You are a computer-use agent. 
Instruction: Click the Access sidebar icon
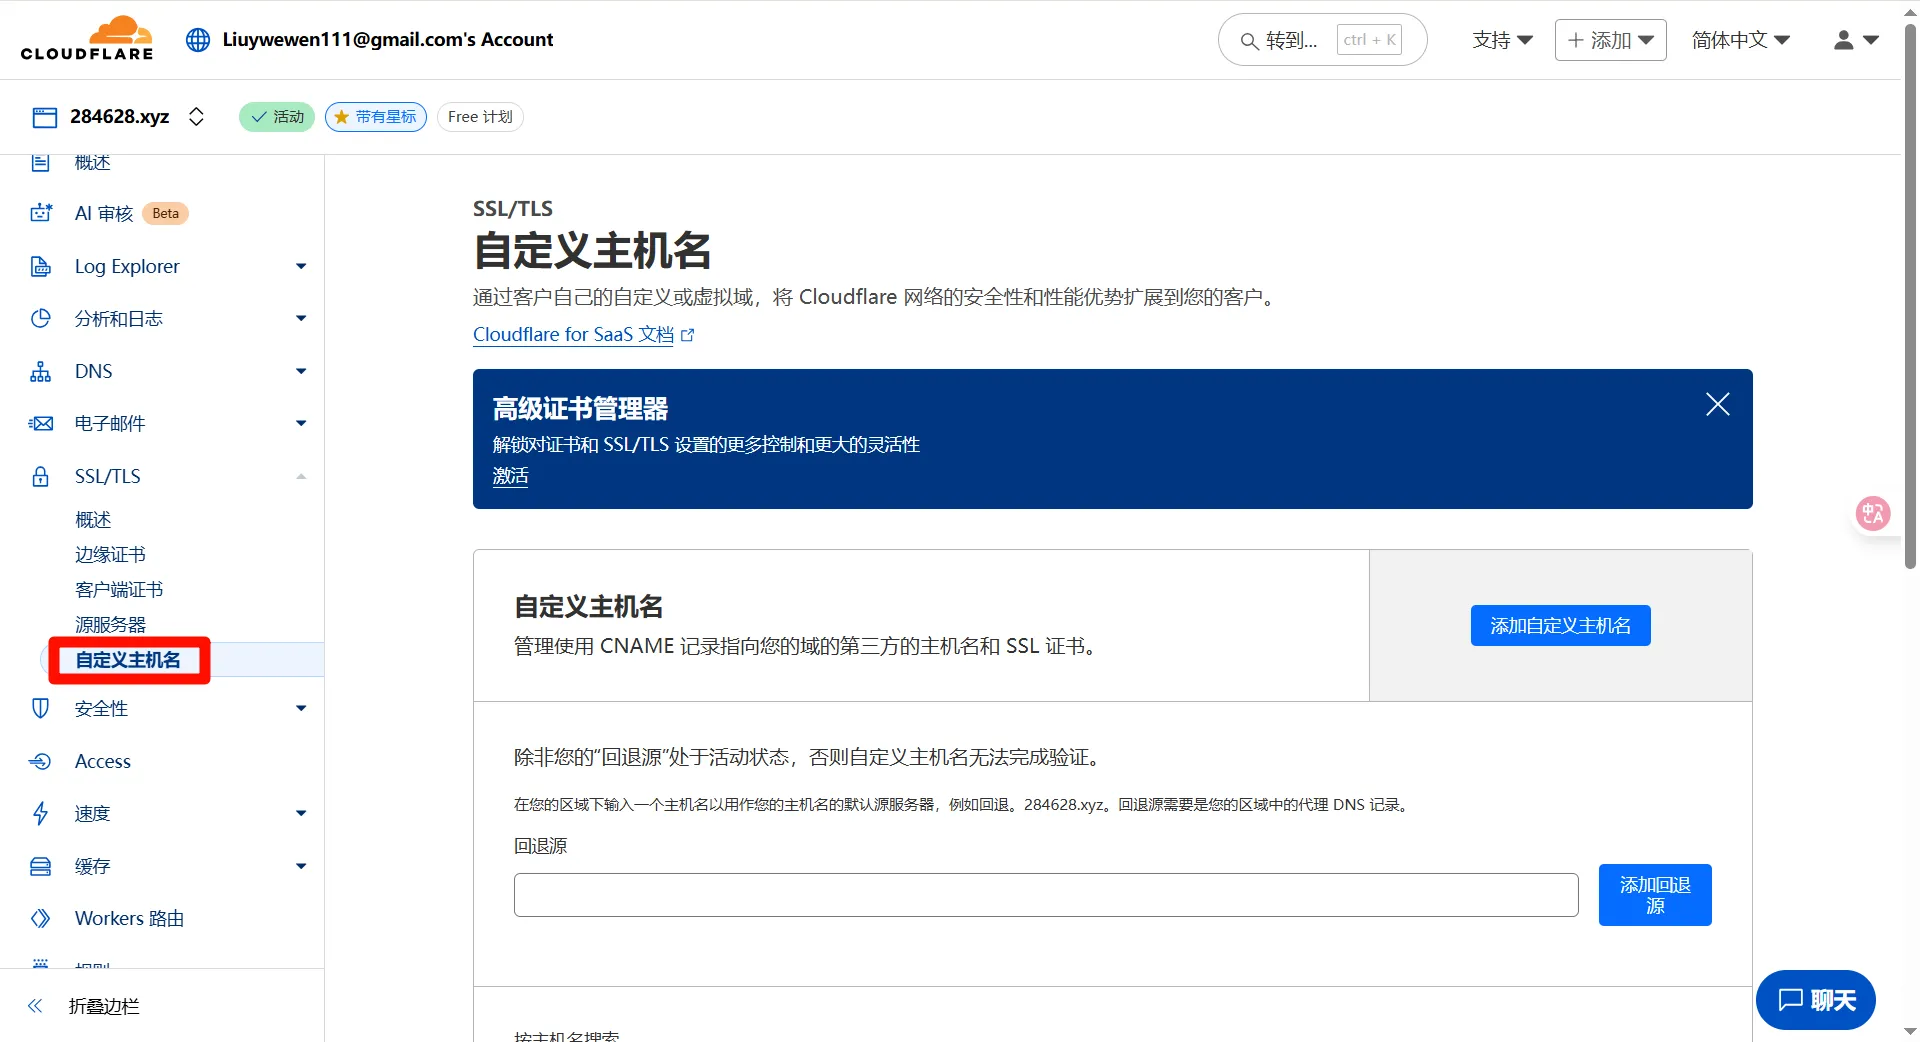pos(41,761)
